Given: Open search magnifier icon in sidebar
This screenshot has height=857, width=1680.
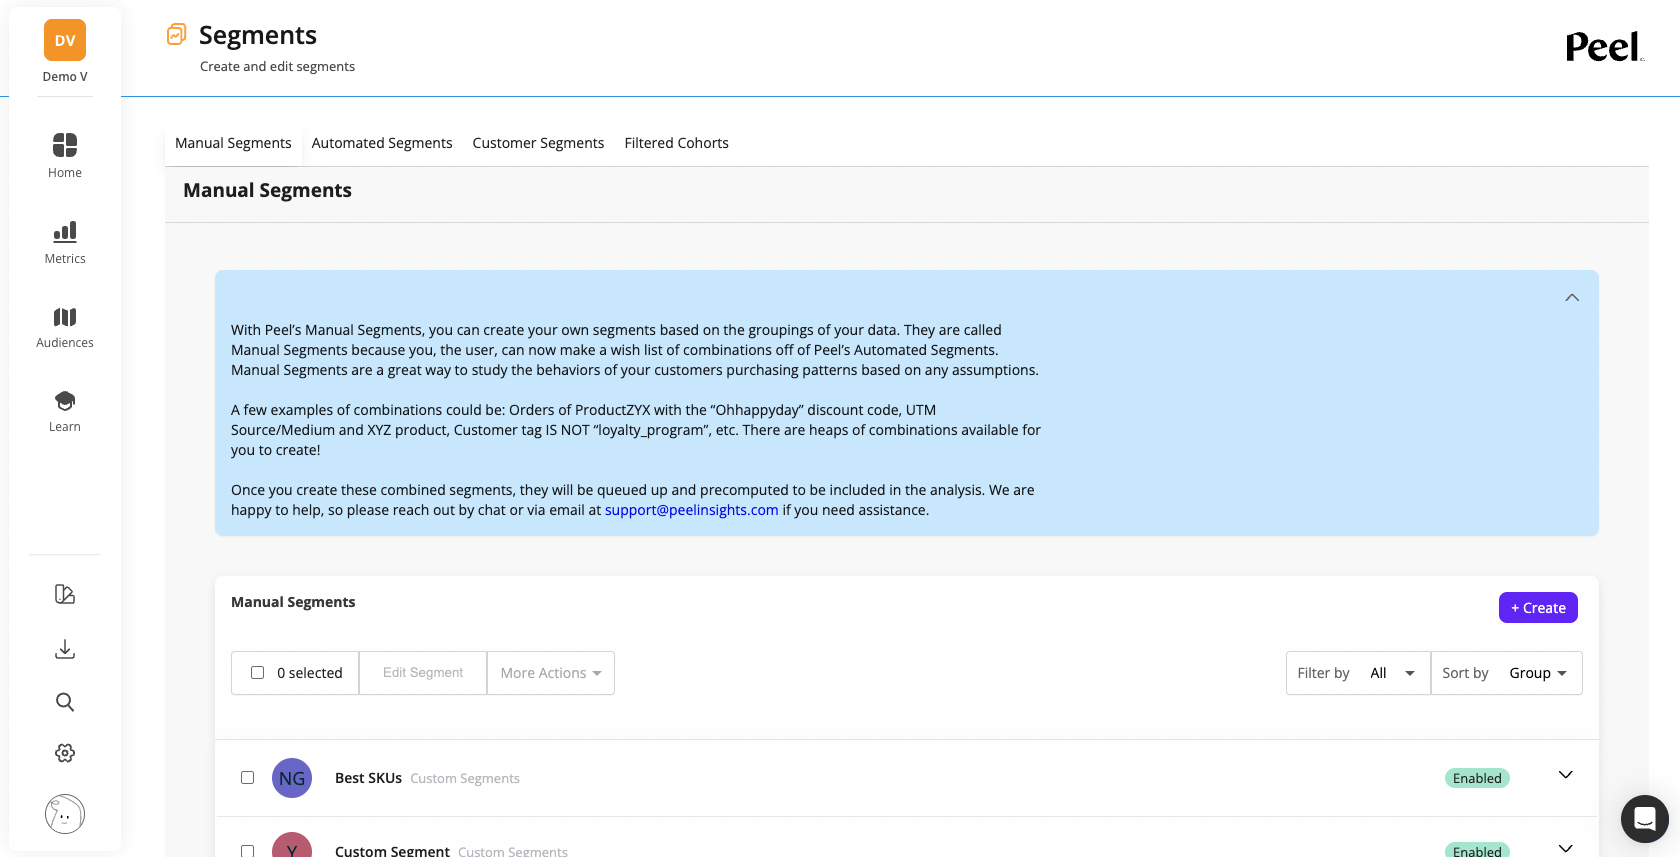Looking at the screenshot, I should tap(65, 702).
